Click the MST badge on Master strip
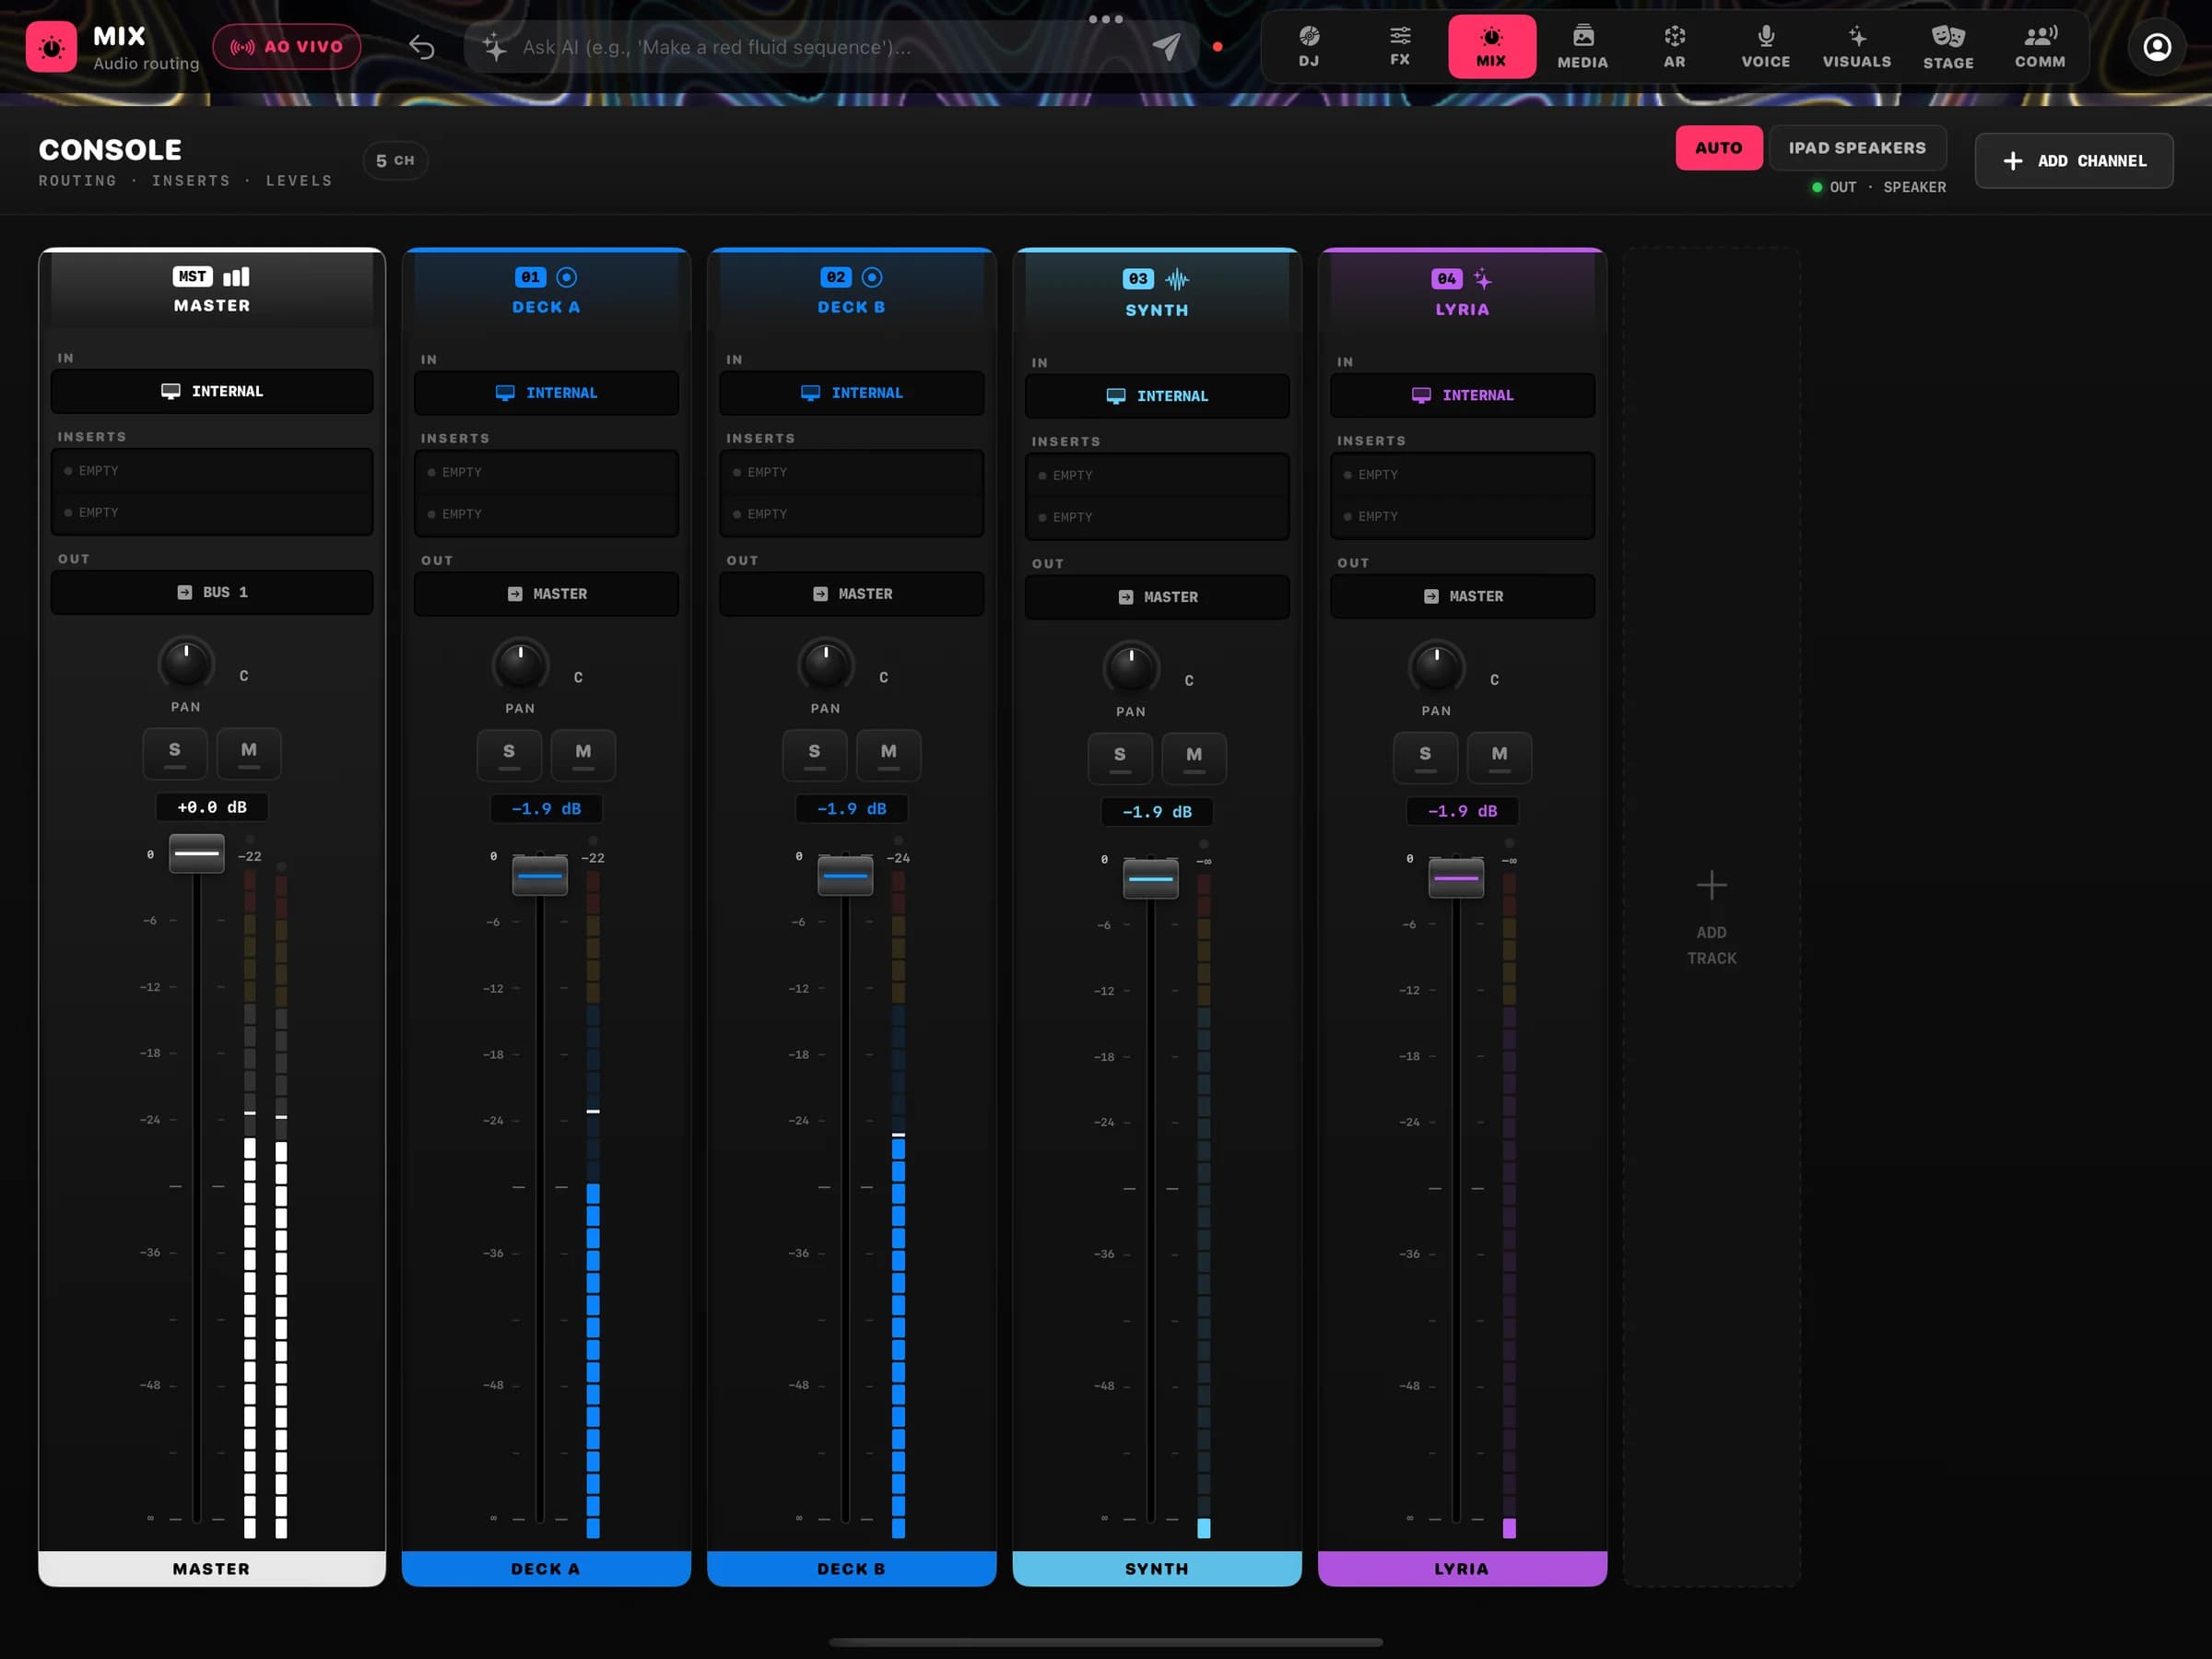Viewport: 2212px width, 1659px height. [x=192, y=277]
